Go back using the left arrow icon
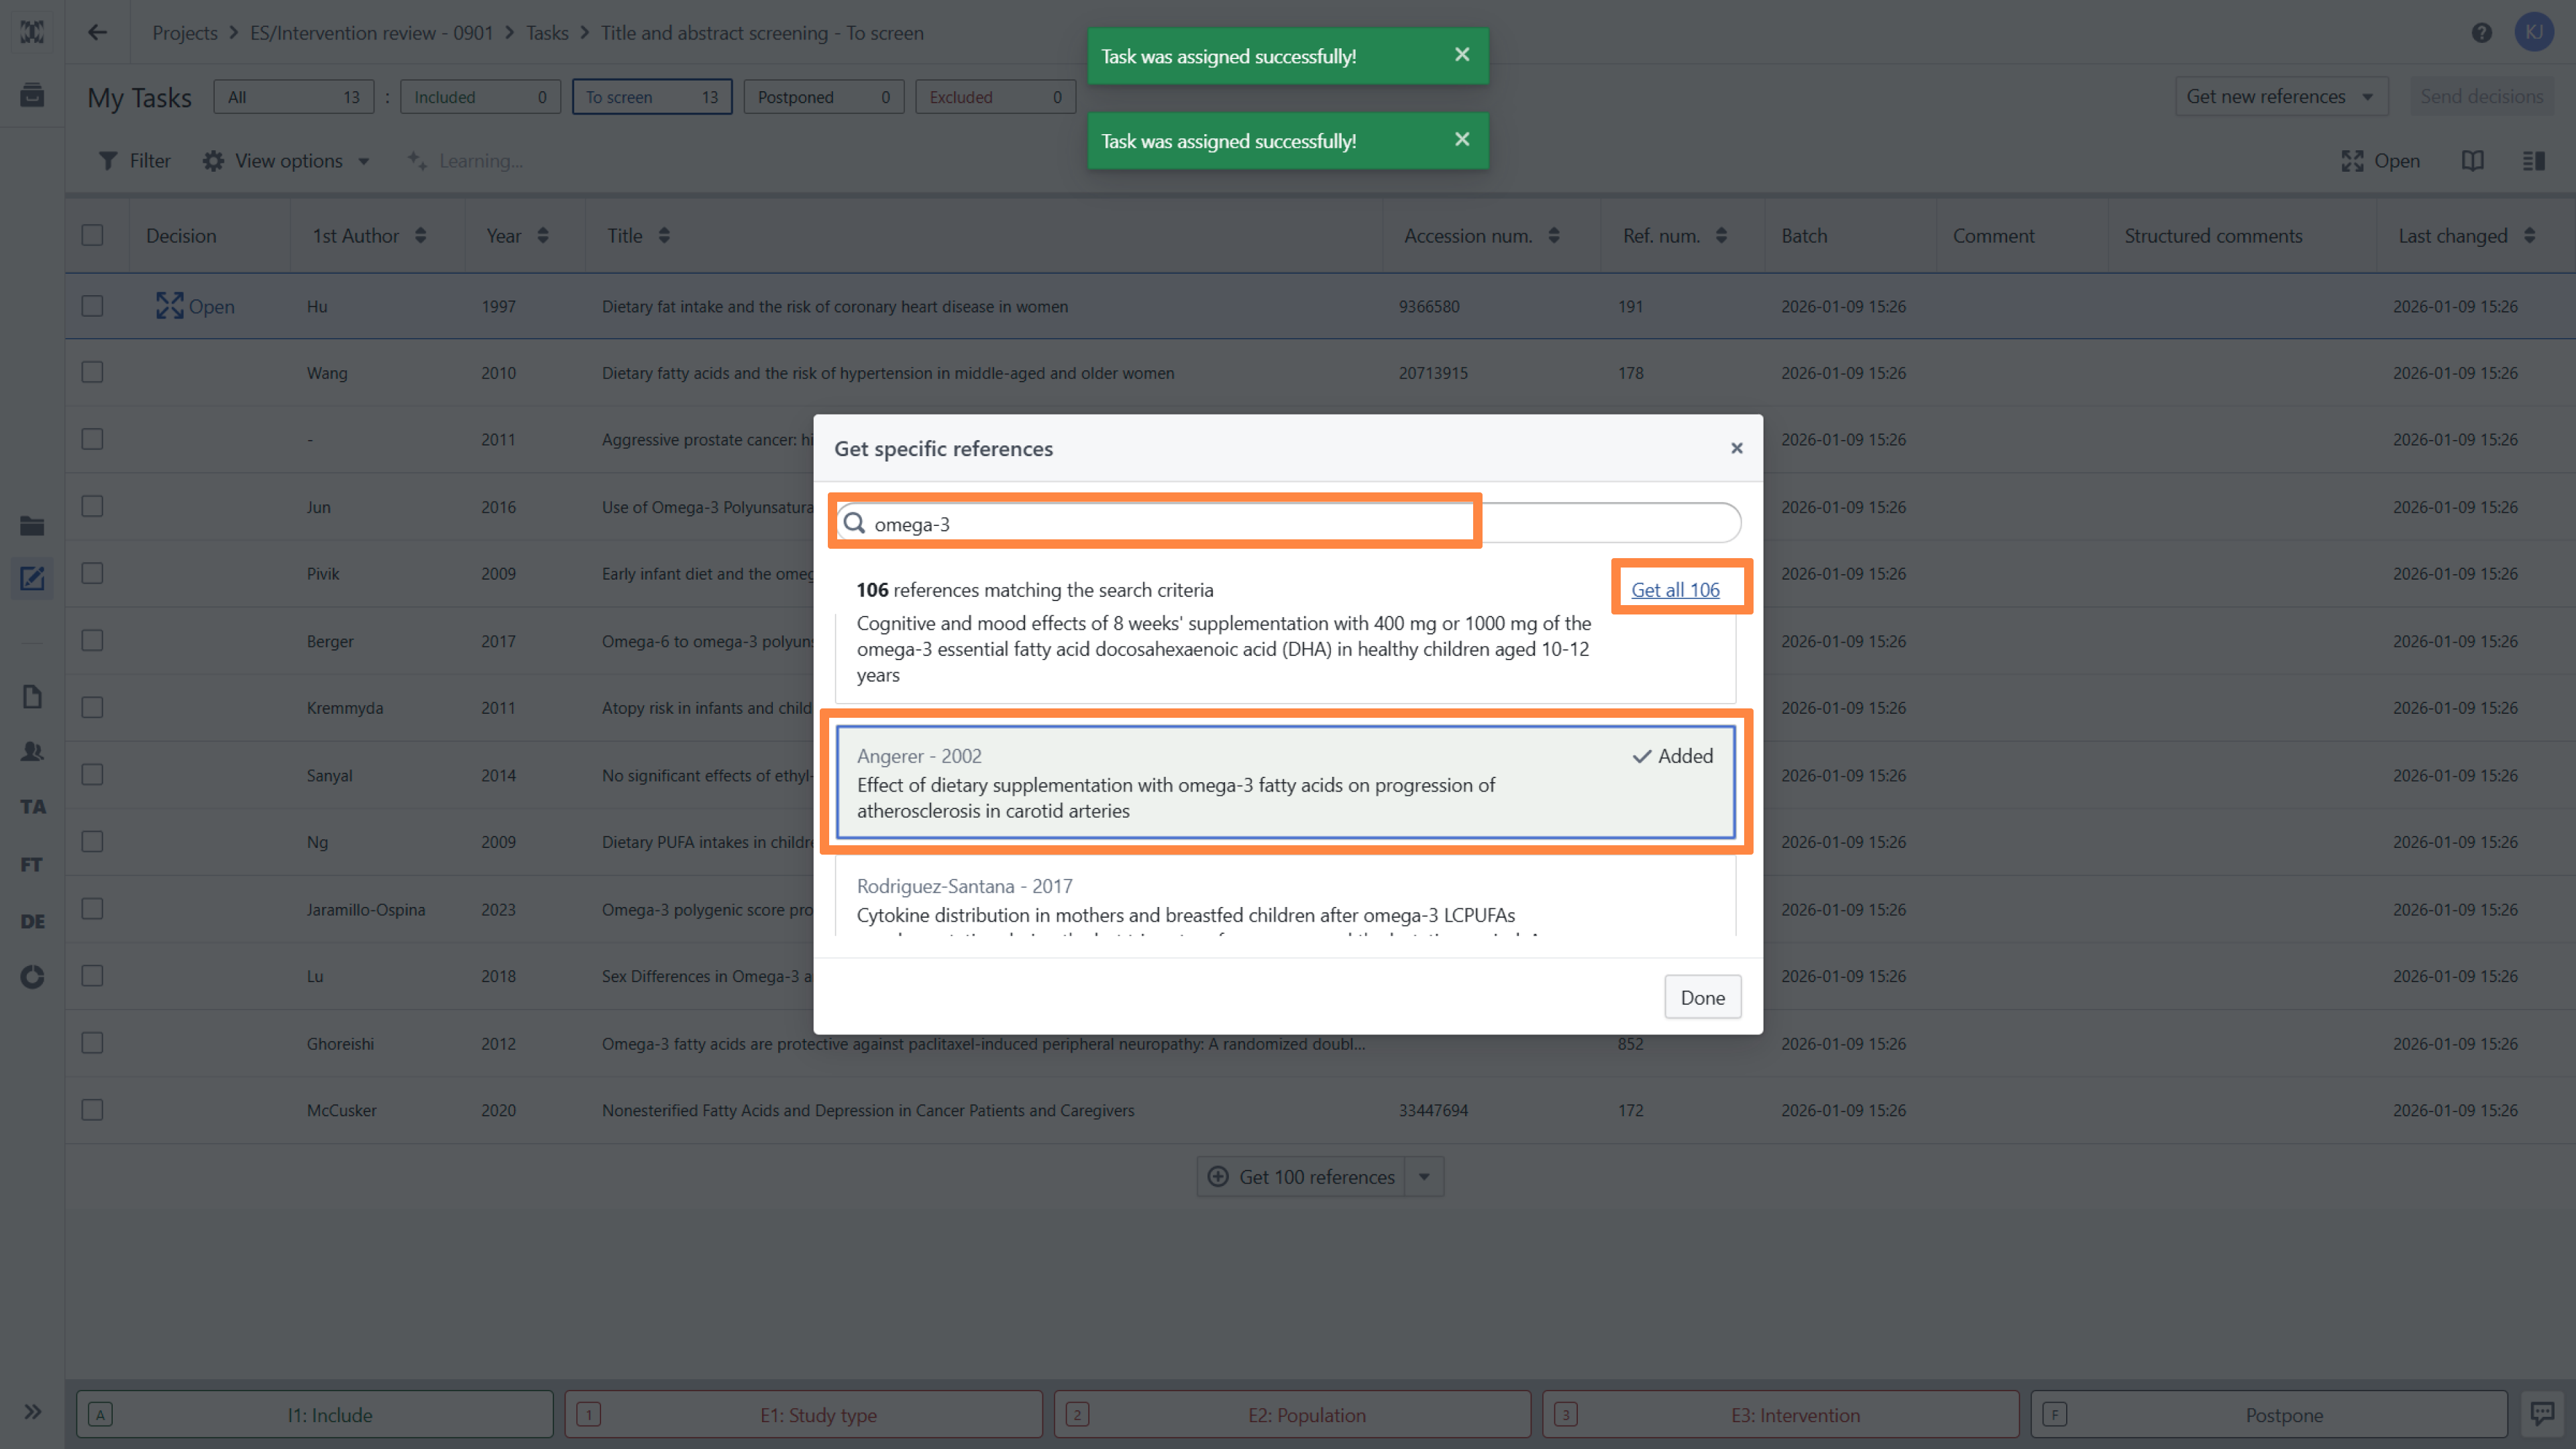Screen dimensions: 2576x1449 pyautogui.click(x=97, y=32)
